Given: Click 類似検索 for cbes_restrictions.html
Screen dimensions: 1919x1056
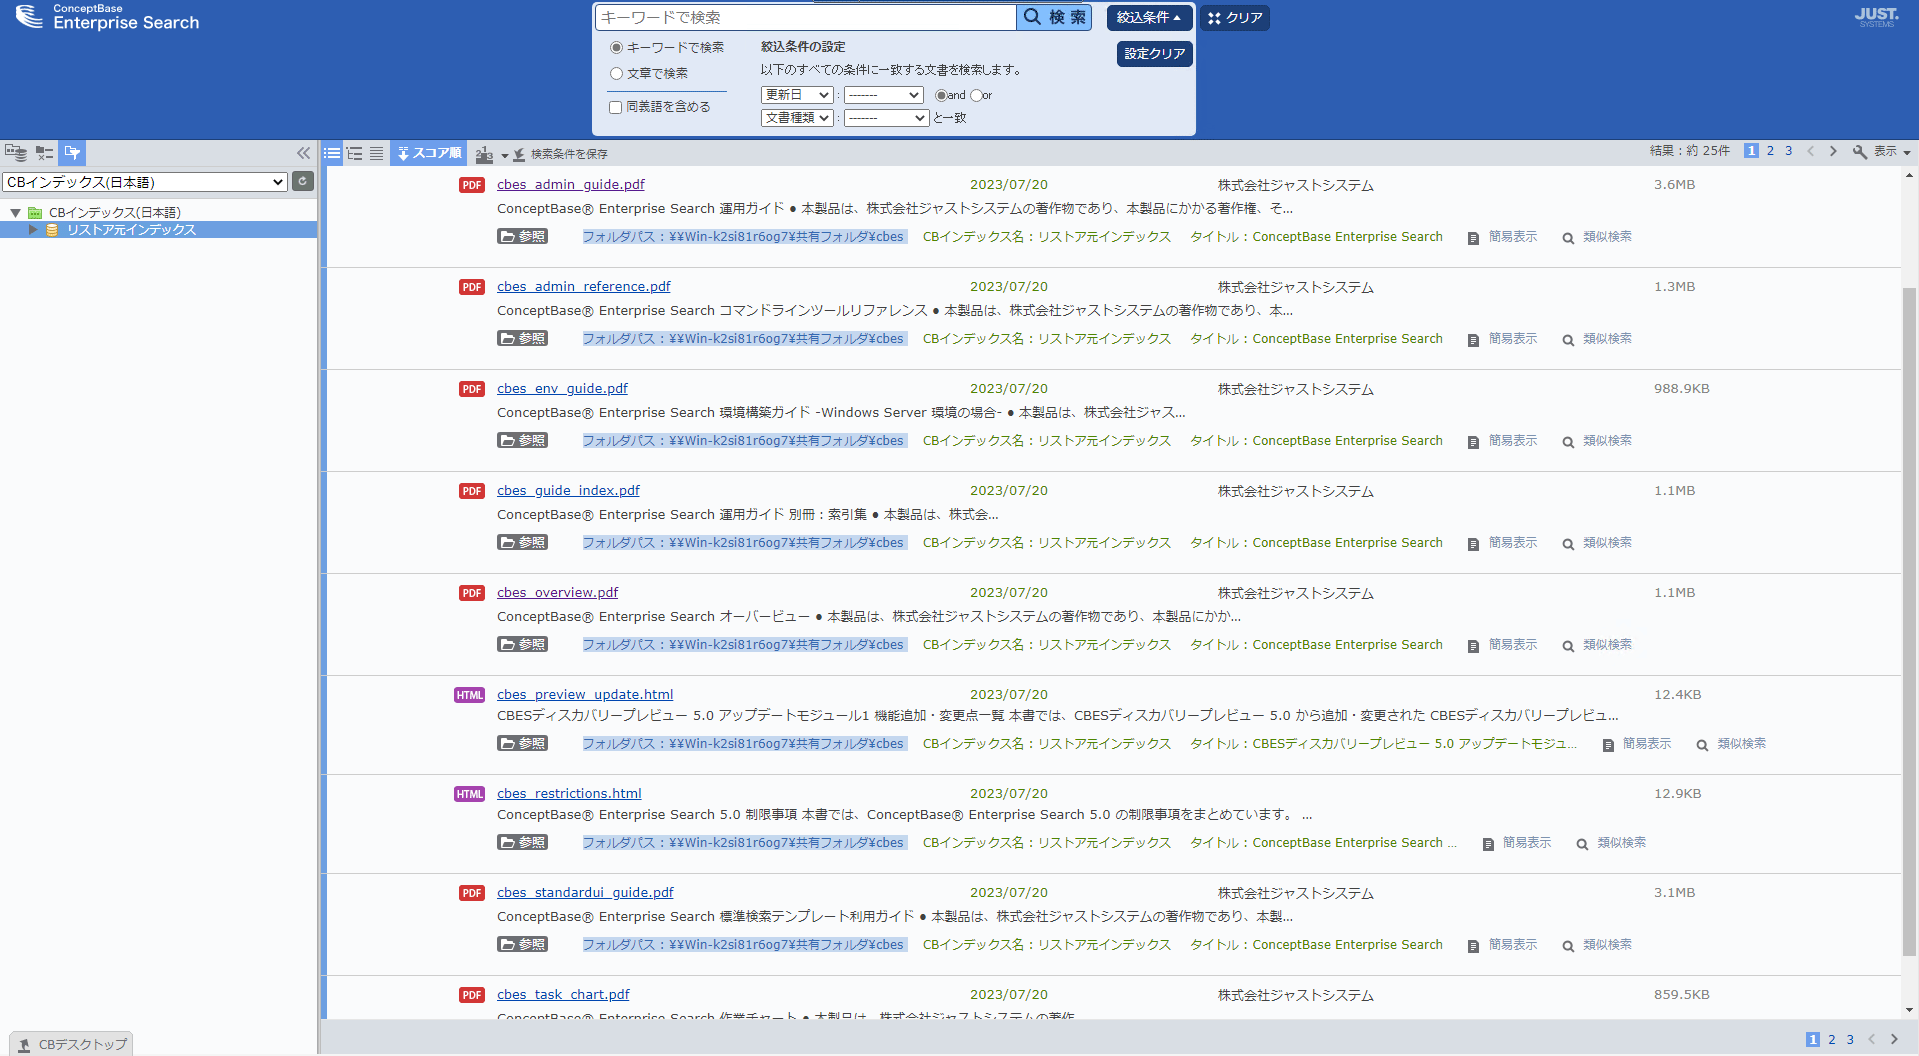Looking at the screenshot, I should pos(1611,843).
